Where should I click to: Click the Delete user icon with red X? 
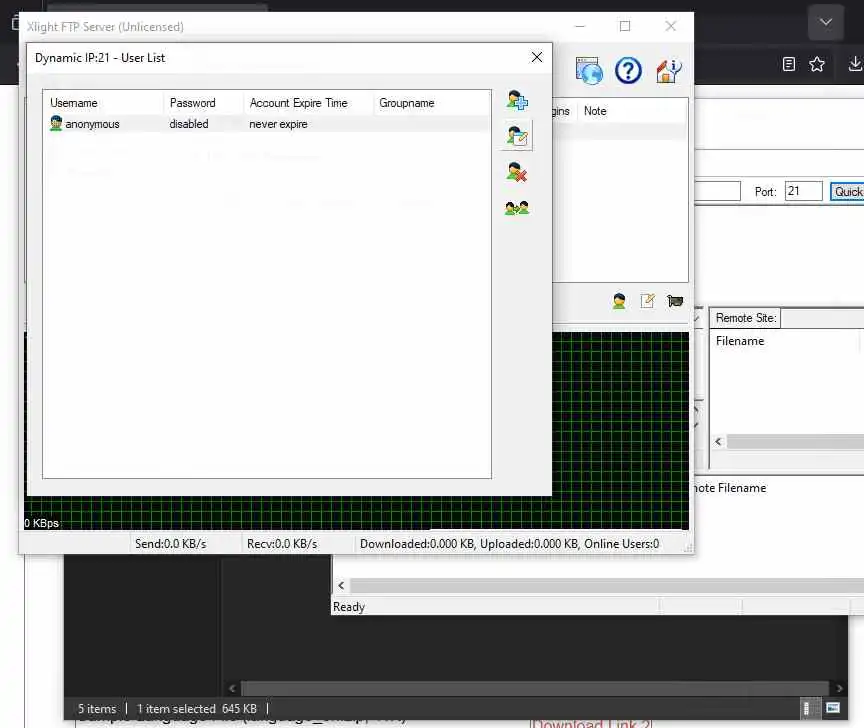pos(517,172)
